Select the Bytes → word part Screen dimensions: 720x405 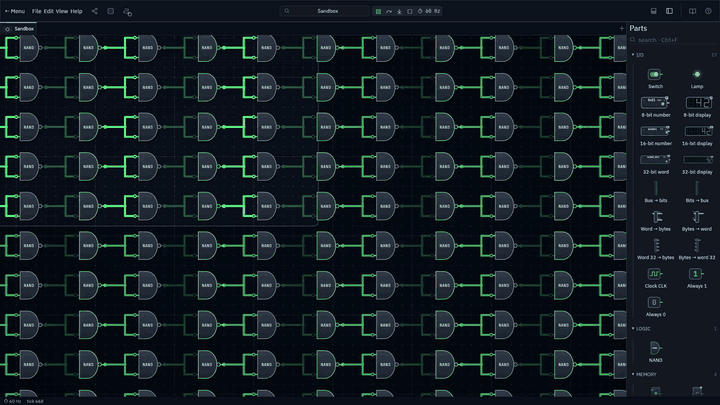point(697,221)
